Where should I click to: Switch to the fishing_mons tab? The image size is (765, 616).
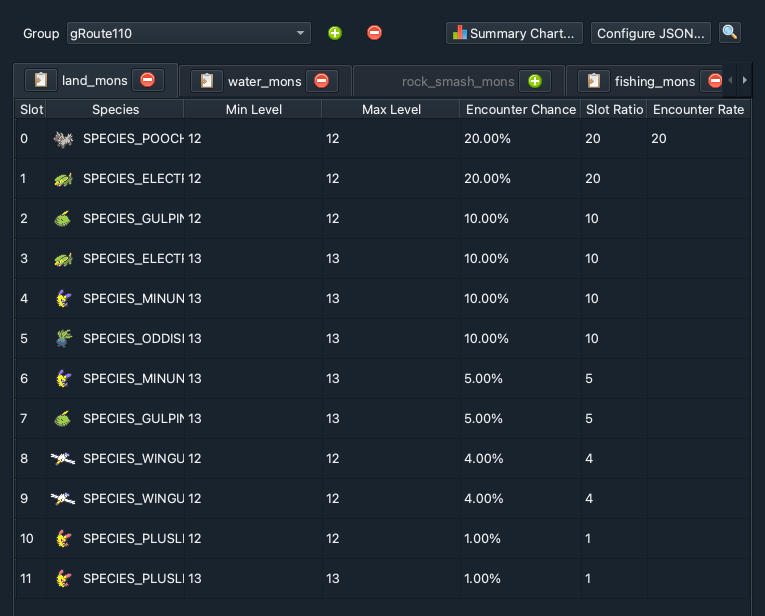point(654,81)
